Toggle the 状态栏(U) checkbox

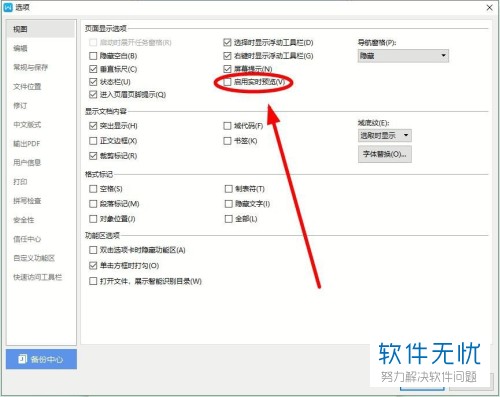point(93,82)
